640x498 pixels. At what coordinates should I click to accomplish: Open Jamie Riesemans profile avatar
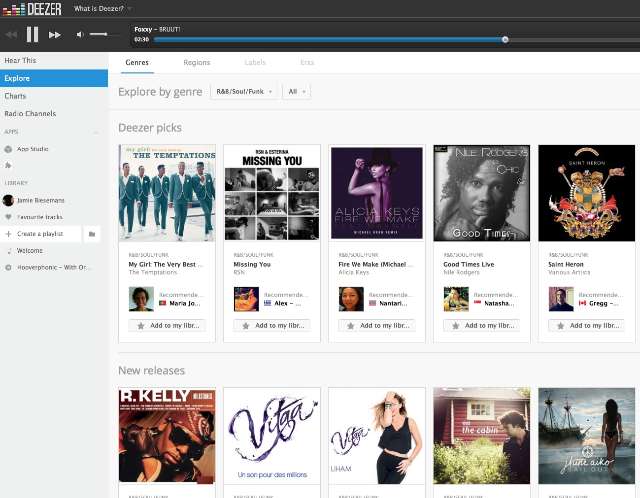8,200
